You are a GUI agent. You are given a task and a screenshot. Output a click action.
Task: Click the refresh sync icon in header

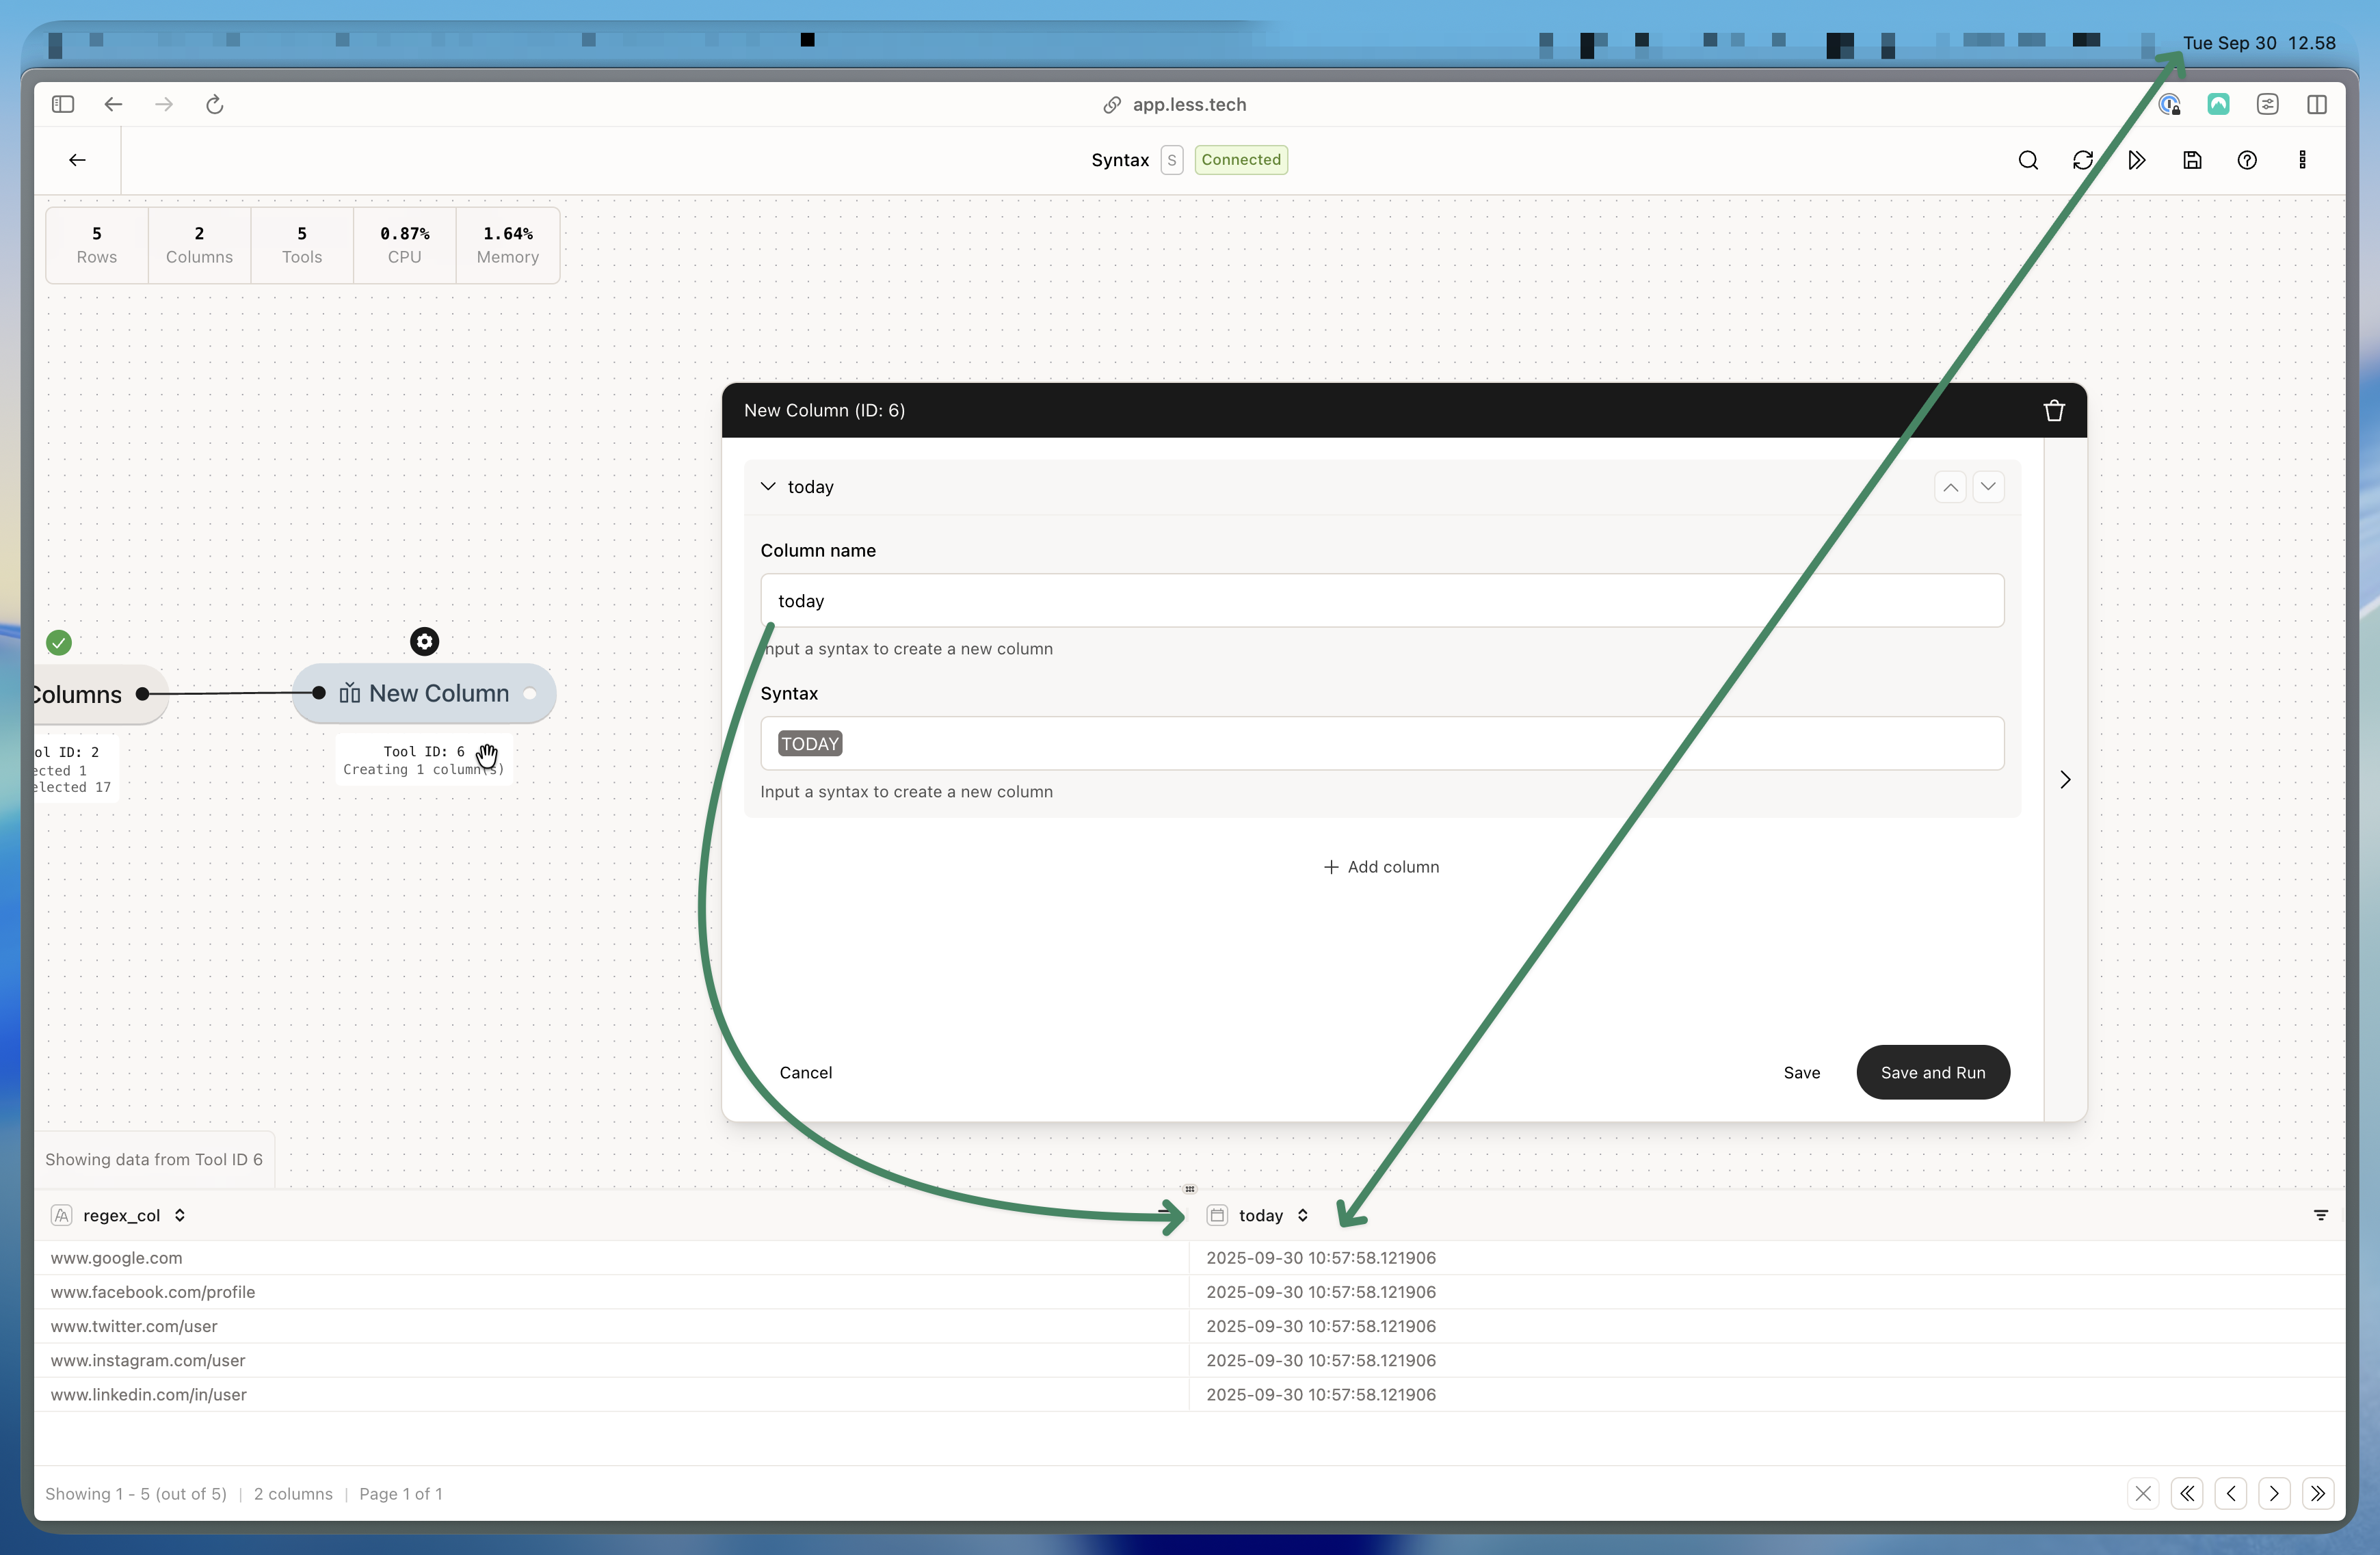[x=2083, y=160]
